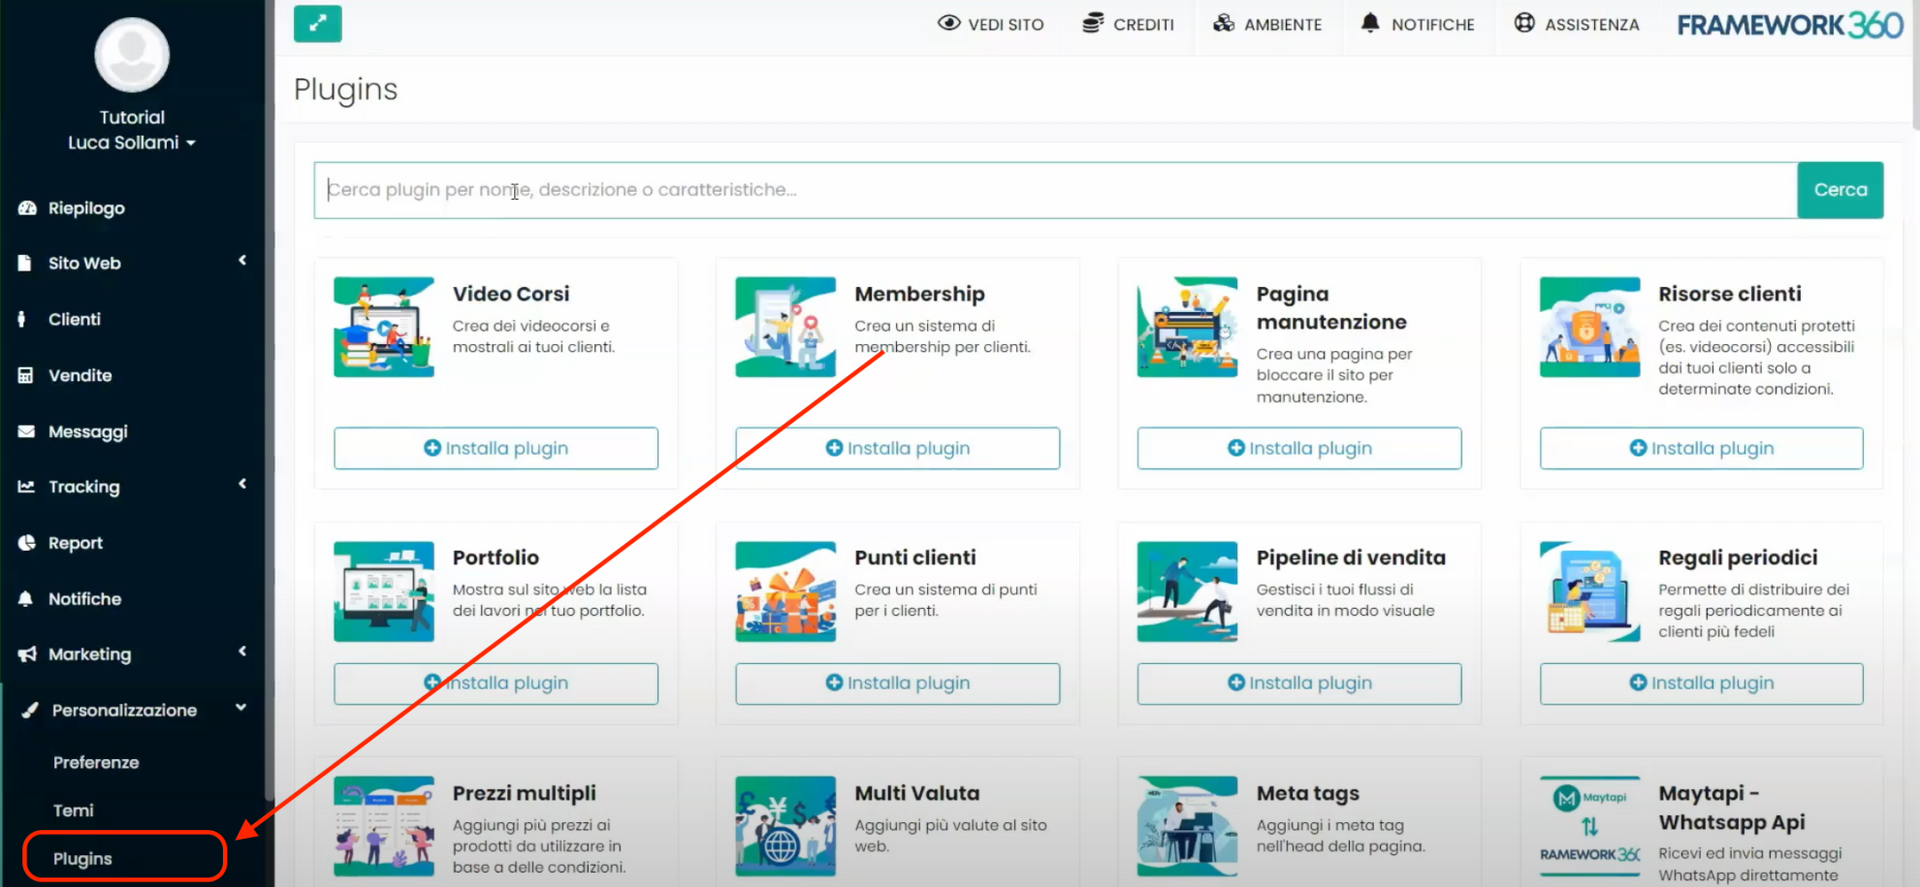The width and height of the screenshot is (1920, 887).
Task: Click the Report pie chart icon
Action: click(27, 543)
